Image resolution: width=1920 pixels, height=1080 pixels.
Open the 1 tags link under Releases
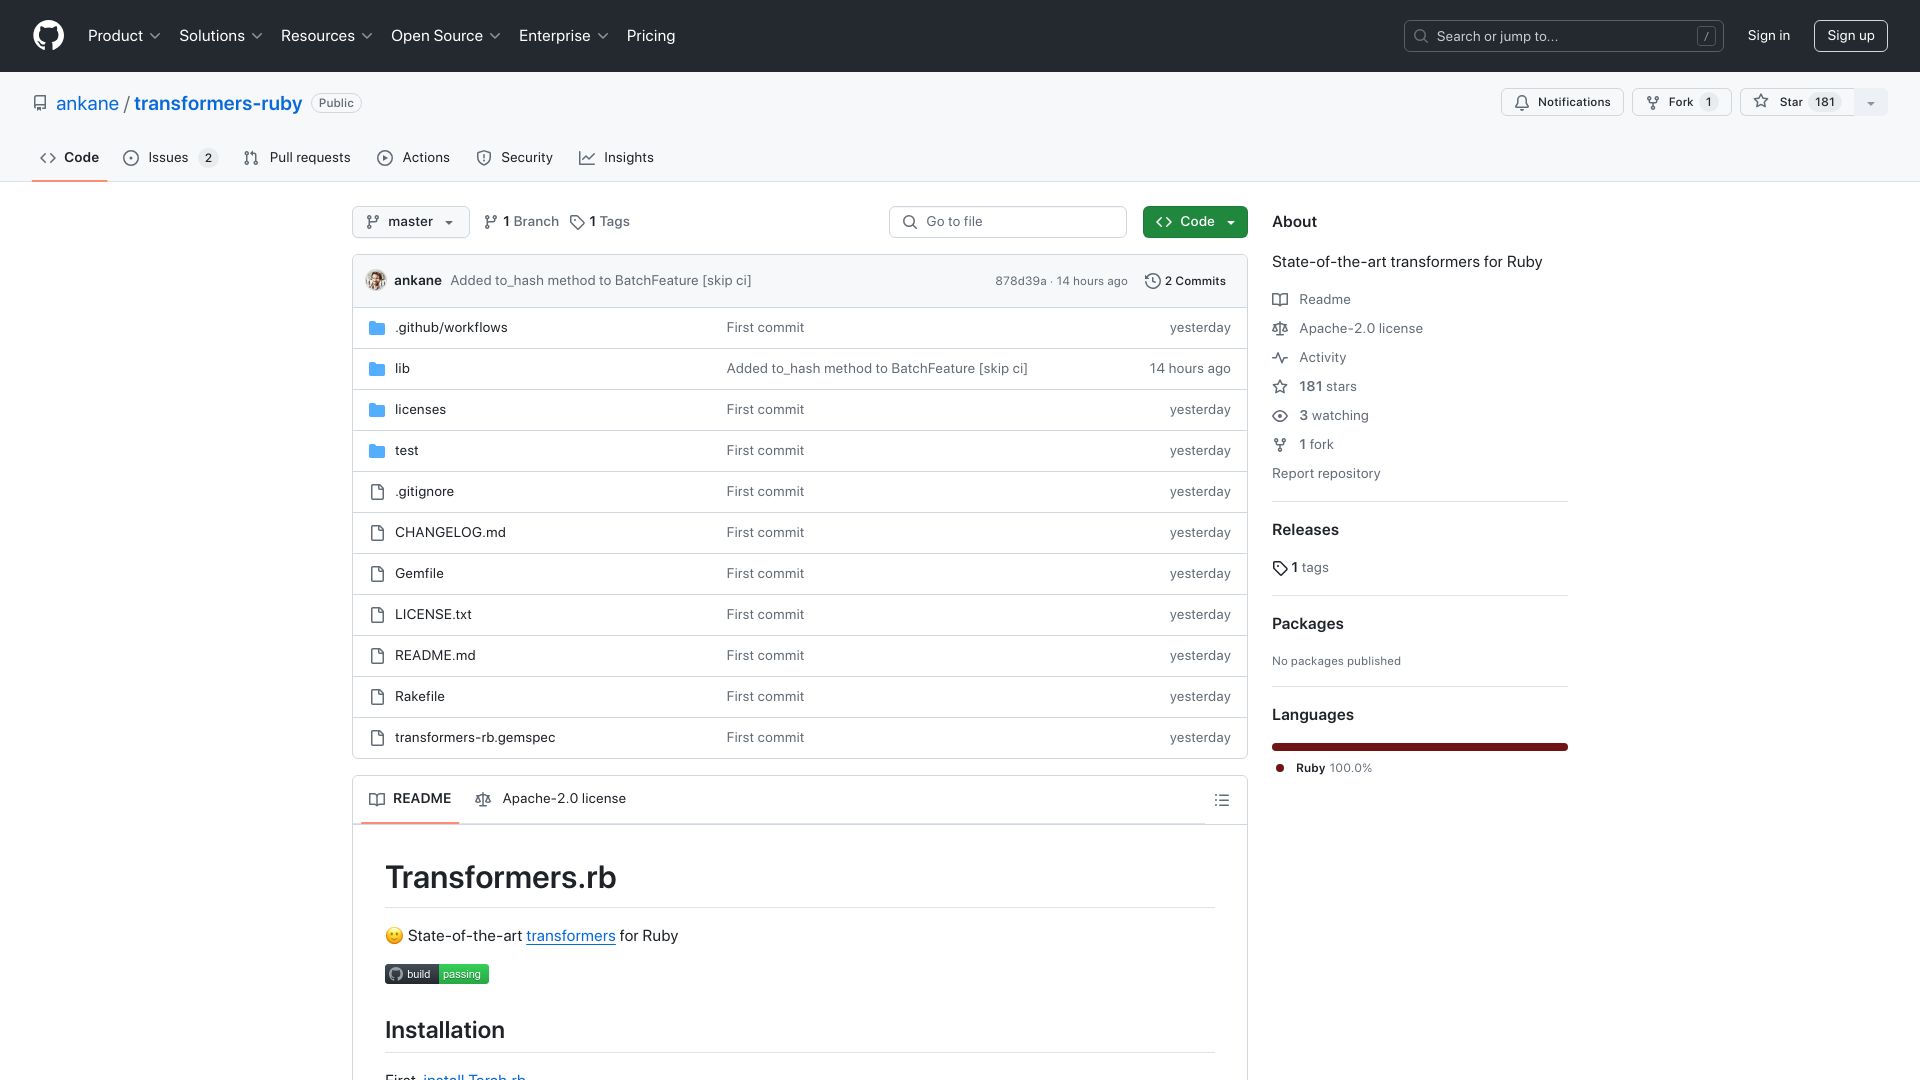click(x=1301, y=568)
